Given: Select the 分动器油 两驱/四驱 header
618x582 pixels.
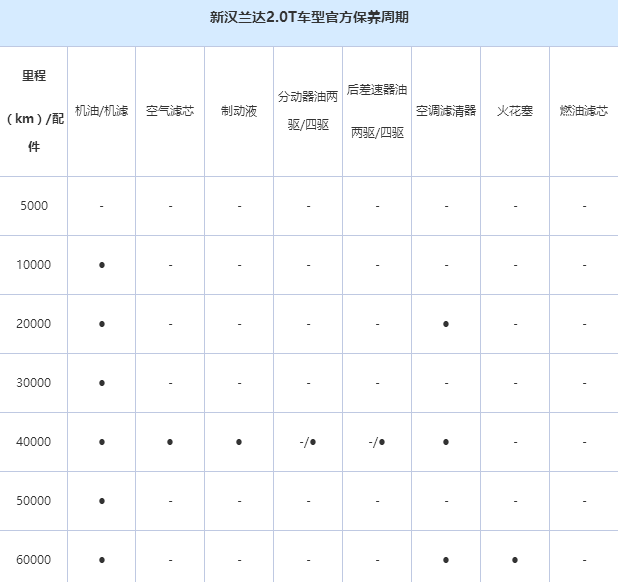Looking at the screenshot, I should (x=308, y=111).
